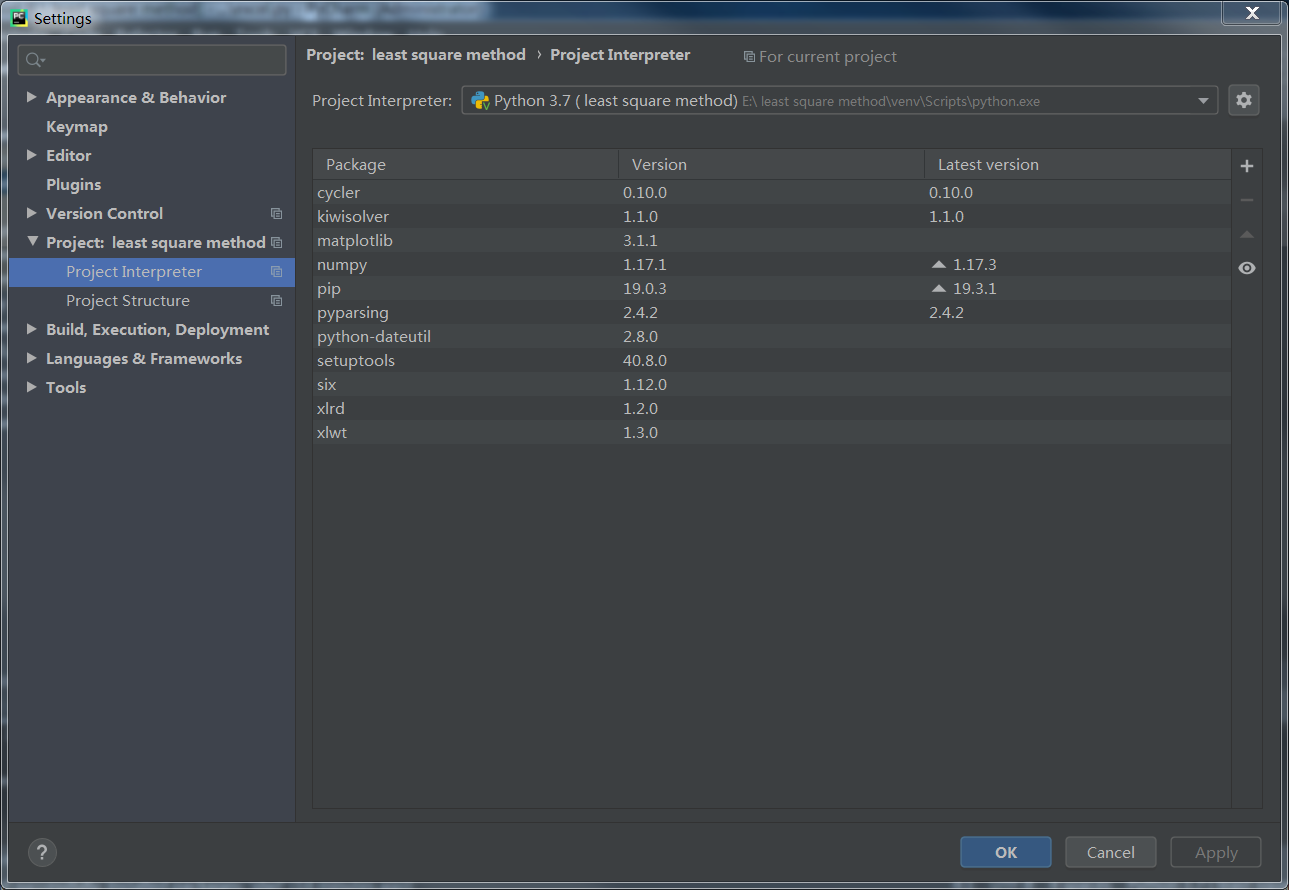Viewport: 1289px width, 890px height.
Task: Expand the Version Control section
Action: pos(32,213)
